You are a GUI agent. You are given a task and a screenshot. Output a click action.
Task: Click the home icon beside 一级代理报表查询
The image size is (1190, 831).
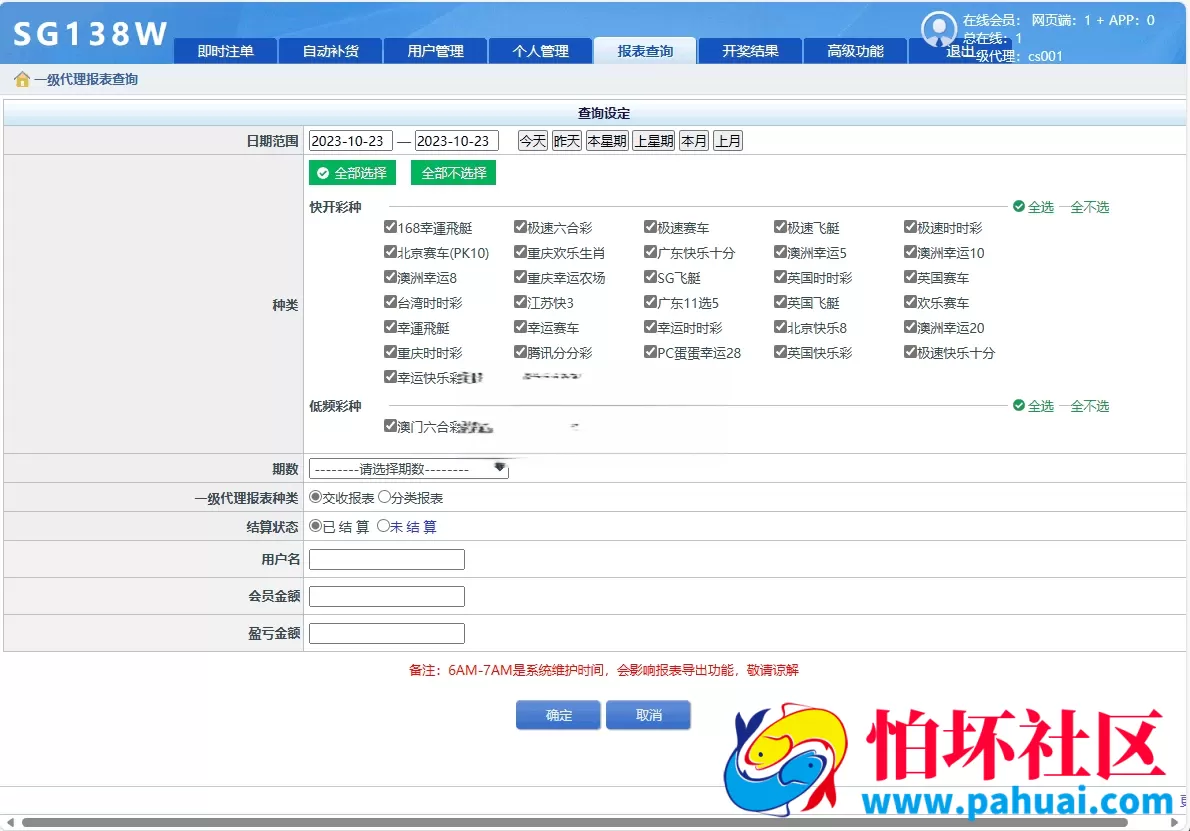pos(22,79)
